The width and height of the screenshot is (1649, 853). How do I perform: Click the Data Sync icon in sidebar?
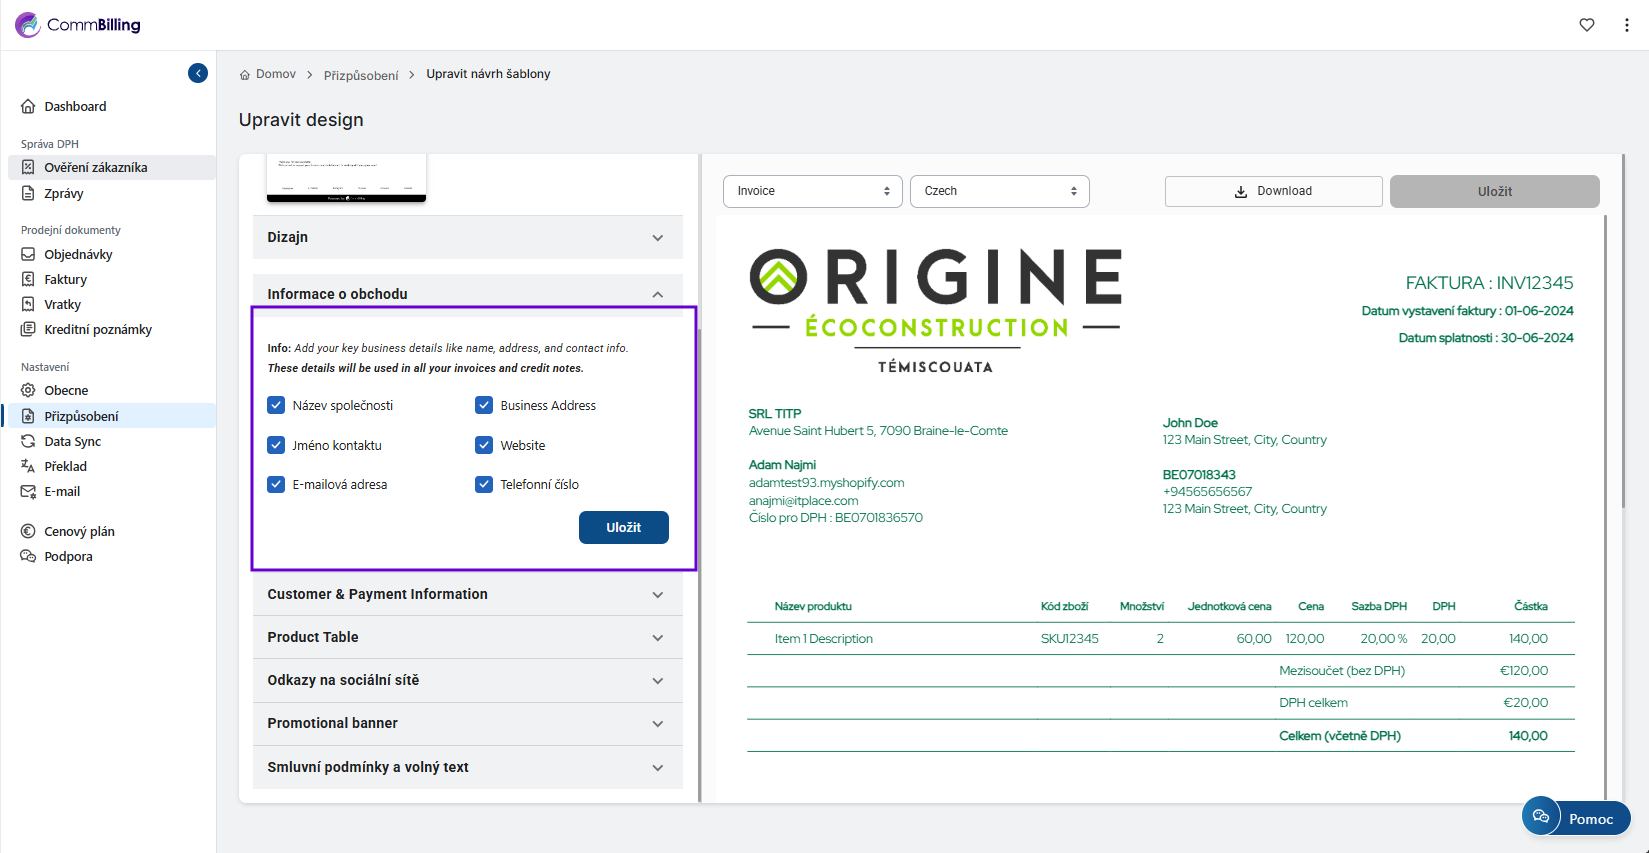(x=28, y=441)
